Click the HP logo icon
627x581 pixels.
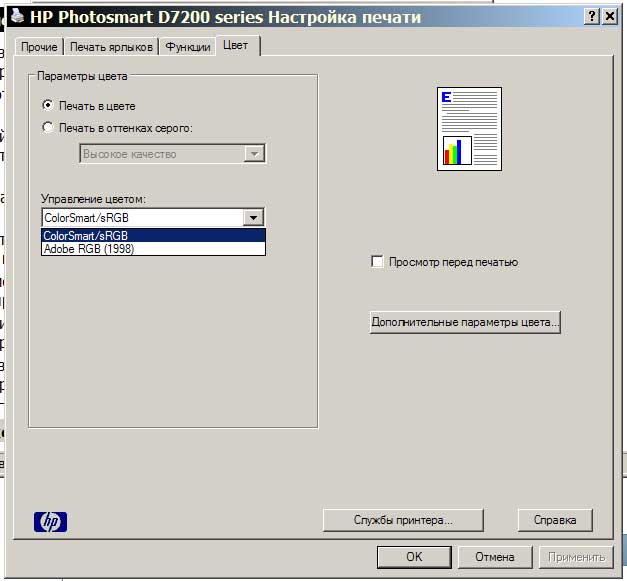[50, 522]
